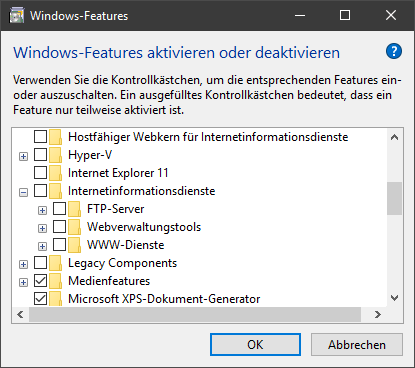Screen dimensions: 415x368
Task: Disable the Microsoft XPS-Dokument-Generator checkbox
Action: point(40,299)
